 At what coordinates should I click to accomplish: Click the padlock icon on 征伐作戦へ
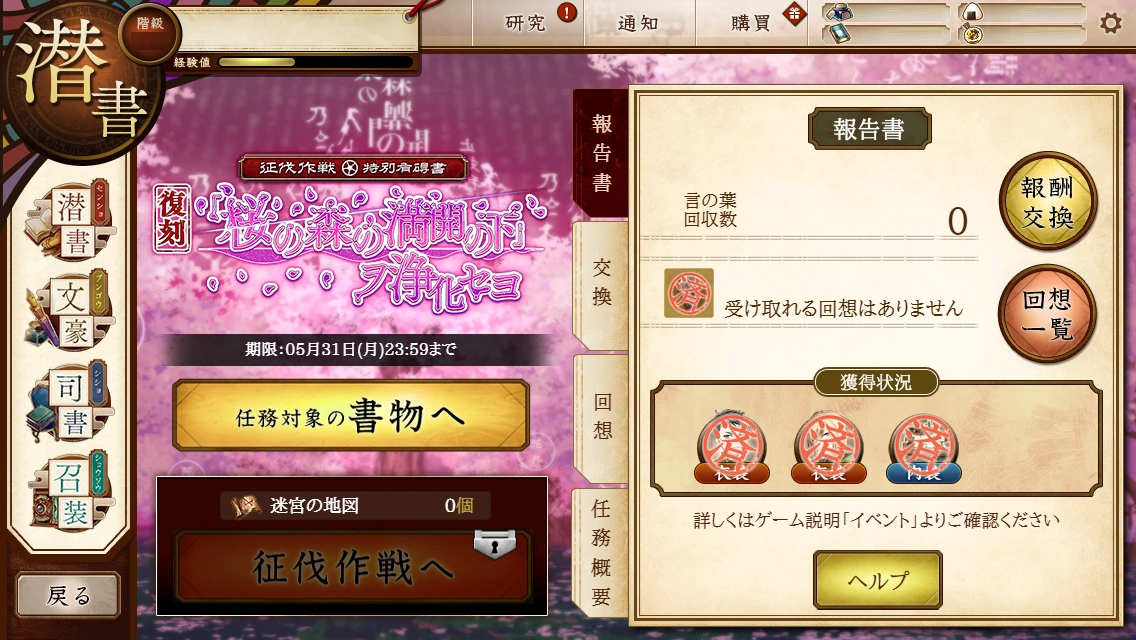pos(495,544)
